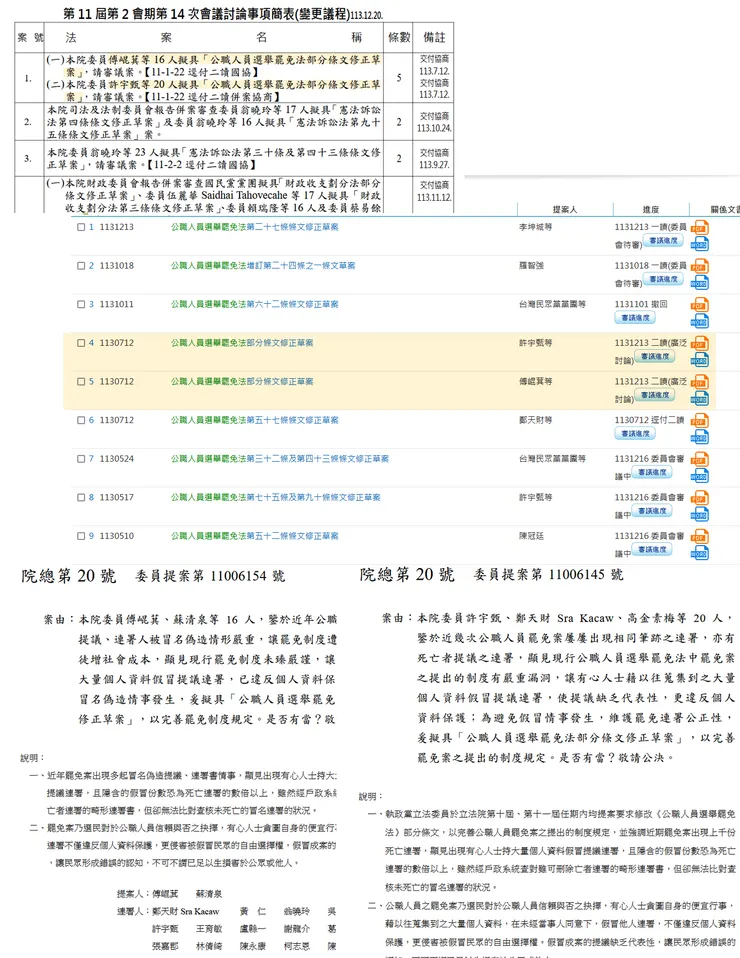Click date 1131018 in row 2
Viewport: 740px width, 958px height.
coord(117,266)
